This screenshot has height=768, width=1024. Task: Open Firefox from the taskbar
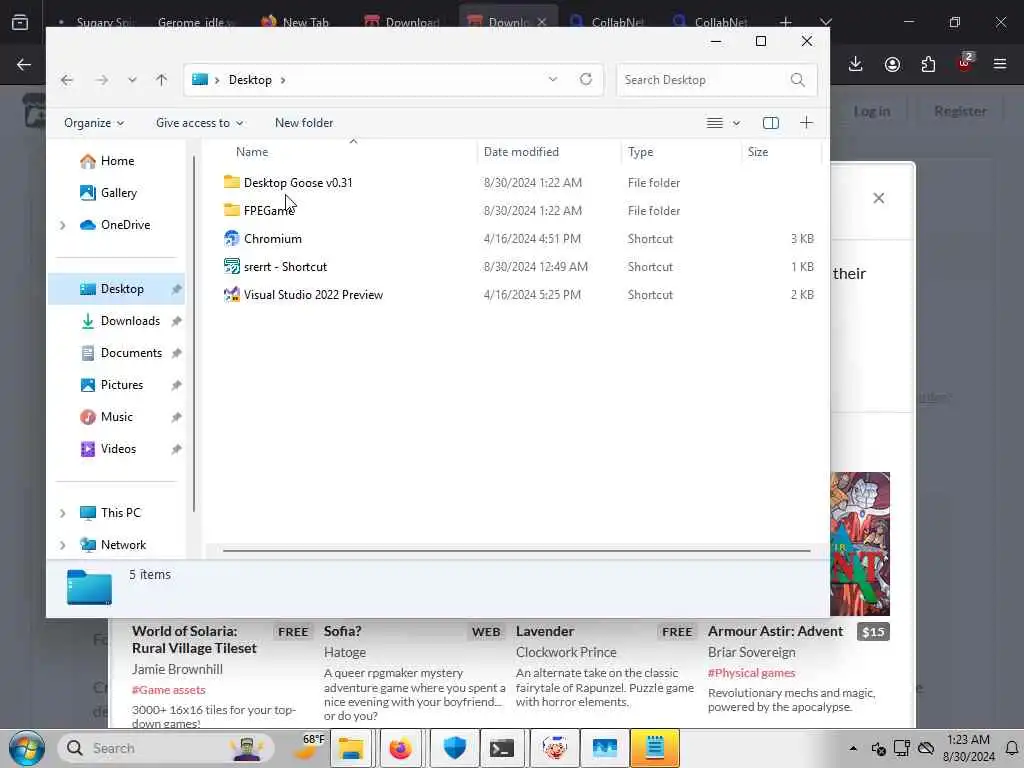(400, 748)
